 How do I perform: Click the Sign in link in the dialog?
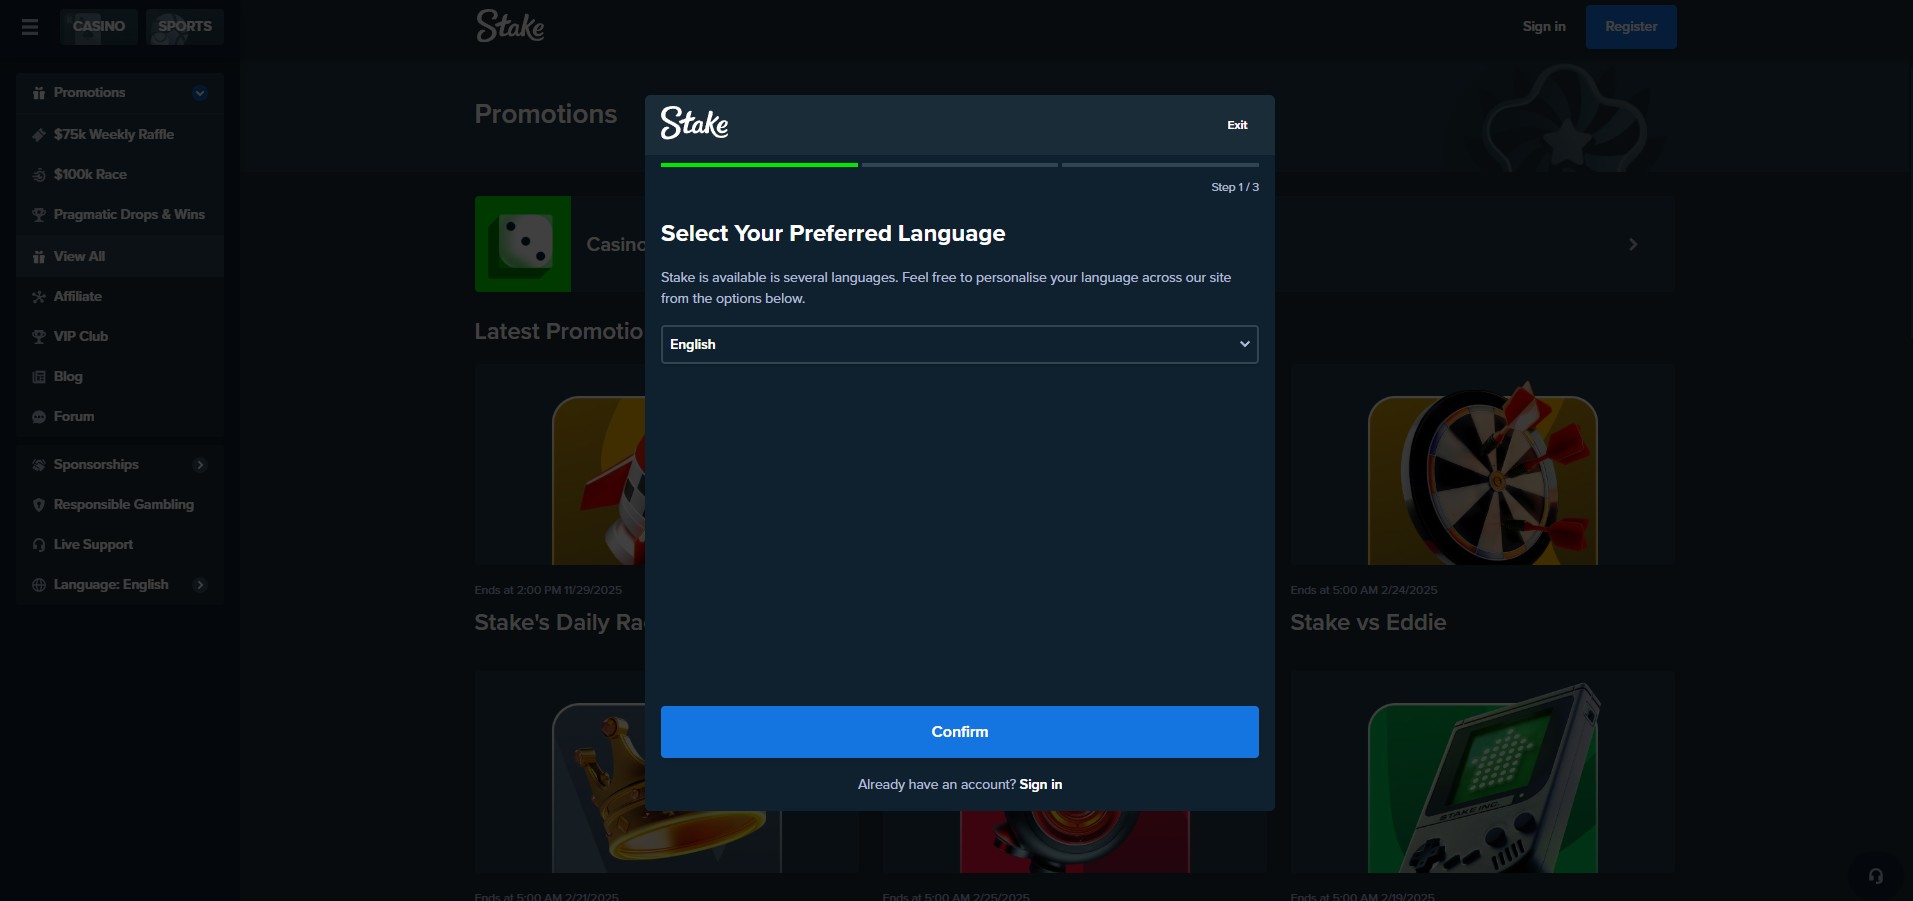pyautogui.click(x=1040, y=785)
